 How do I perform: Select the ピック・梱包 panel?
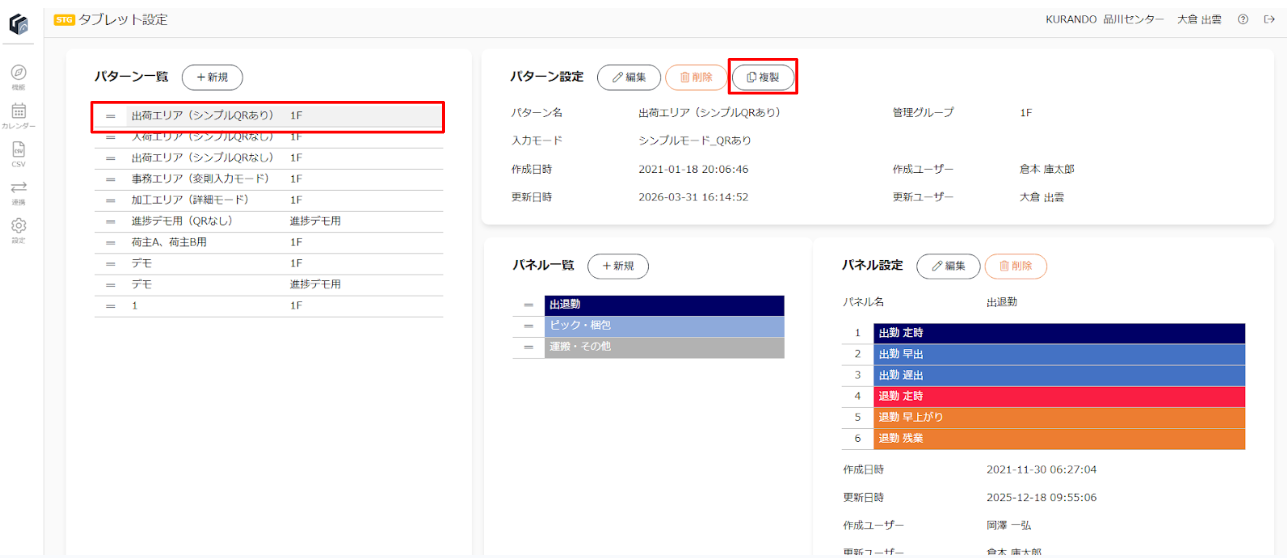click(x=665, y=326)
